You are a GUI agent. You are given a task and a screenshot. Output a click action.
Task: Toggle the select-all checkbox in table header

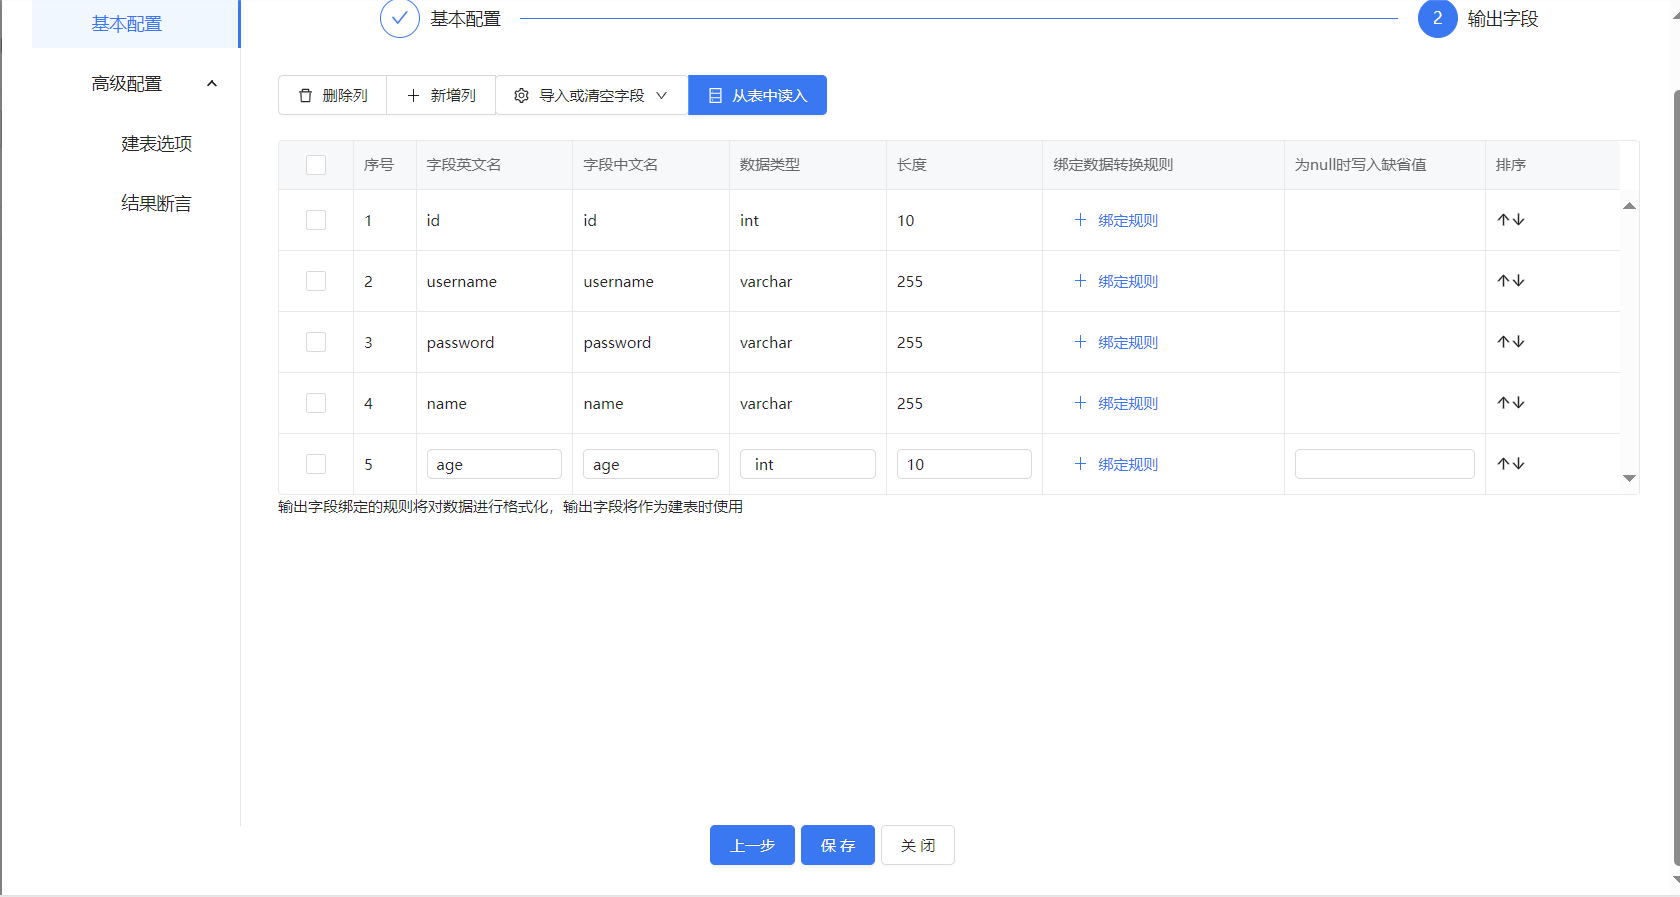click(x=316, y=165)
